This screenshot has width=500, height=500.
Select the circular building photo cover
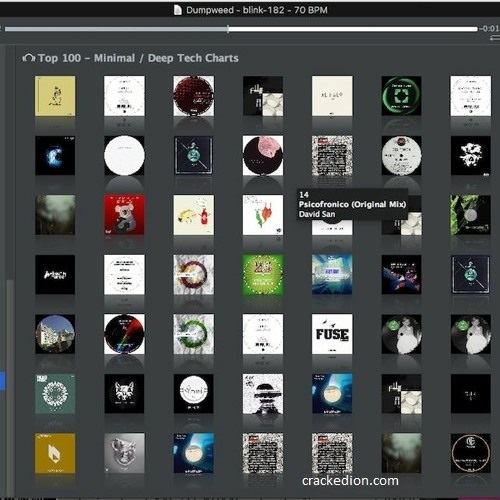55,334
